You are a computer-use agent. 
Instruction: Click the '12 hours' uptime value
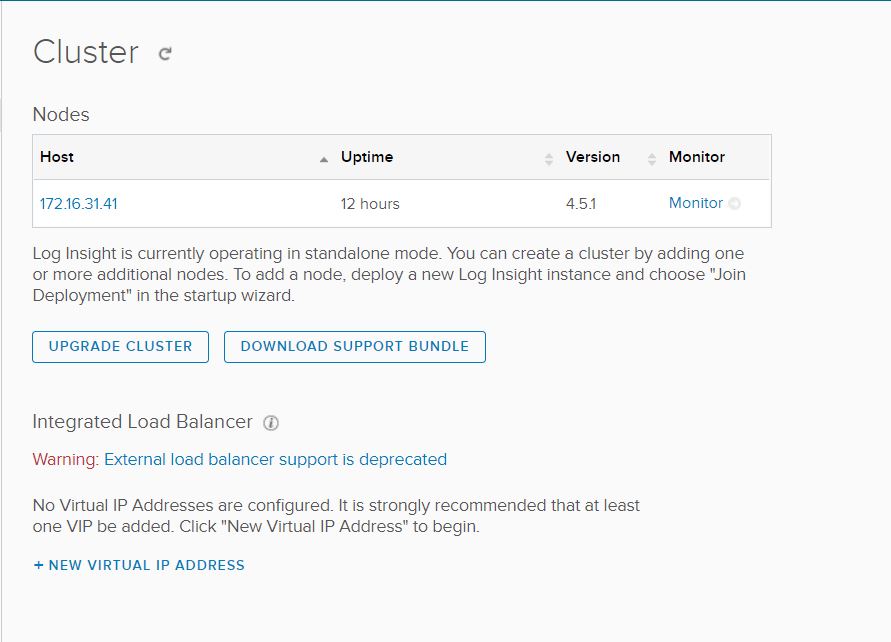[x=370, y=204]
